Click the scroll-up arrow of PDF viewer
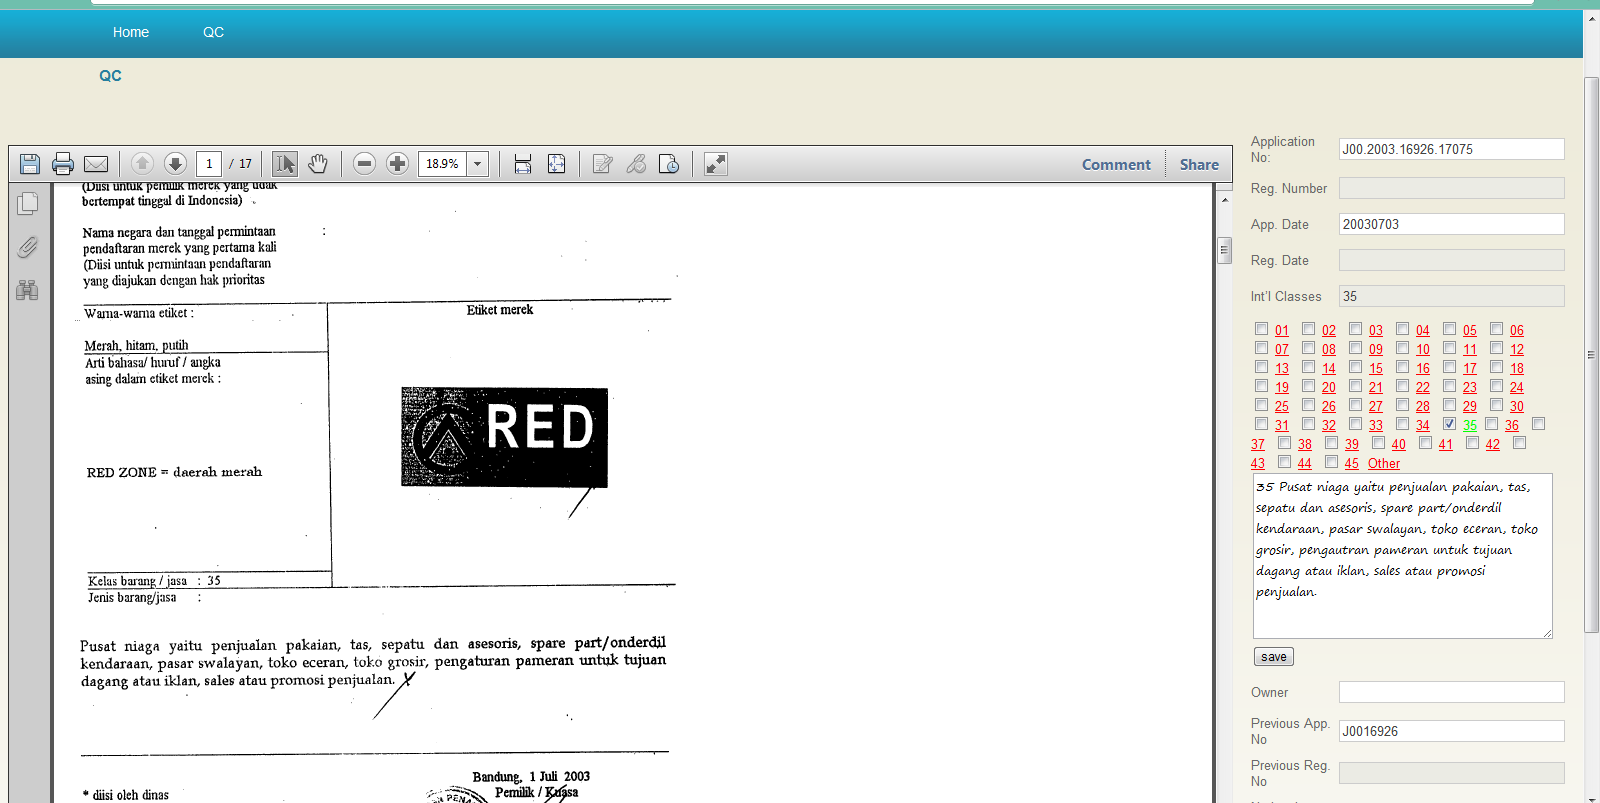Screen dimensions: 1600x803 click(x=1225, y=200)
